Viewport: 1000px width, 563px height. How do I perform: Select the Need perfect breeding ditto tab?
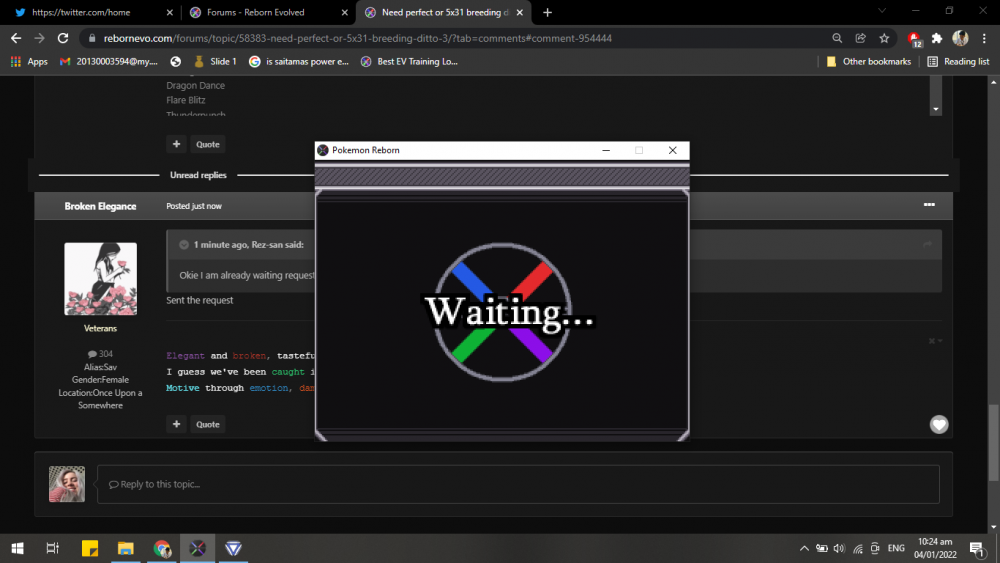click(440, 12)
